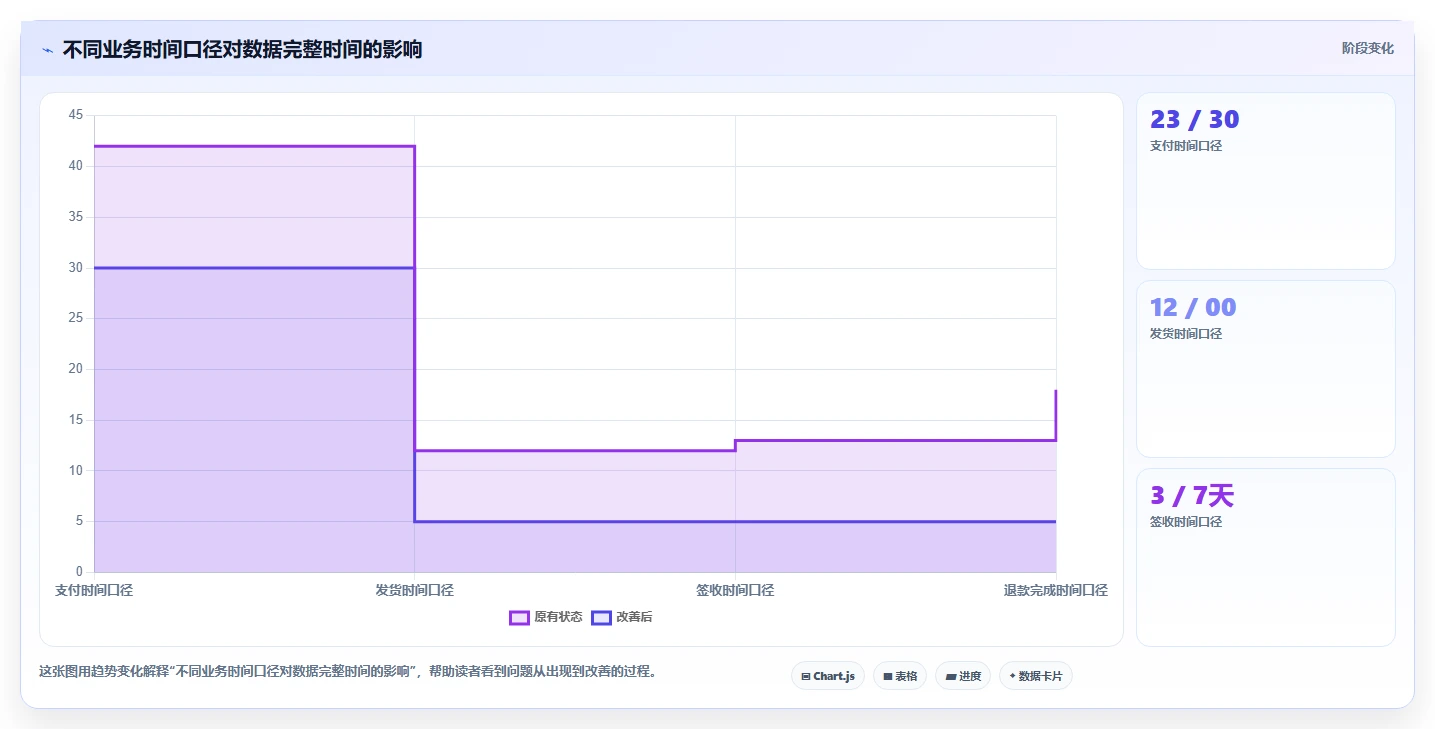Click the lightning icon beside the chart title

coord(47,50)
